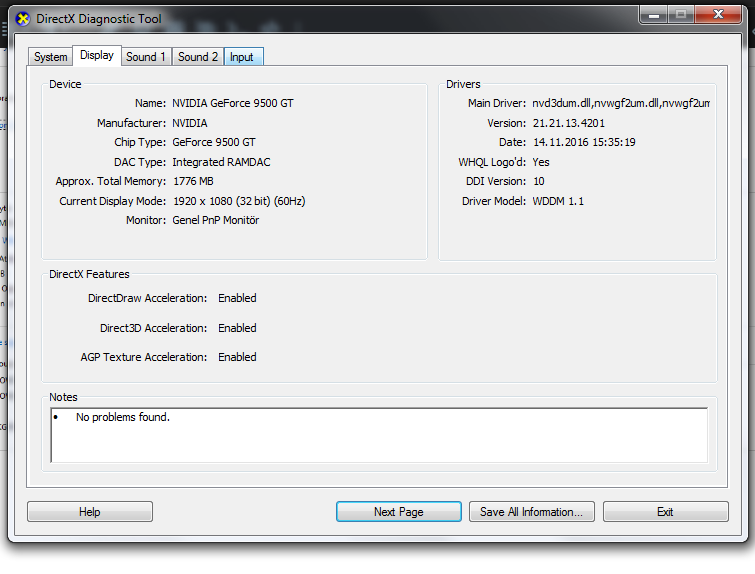
Task: Go to the Input tab
Action: (244, 57)
